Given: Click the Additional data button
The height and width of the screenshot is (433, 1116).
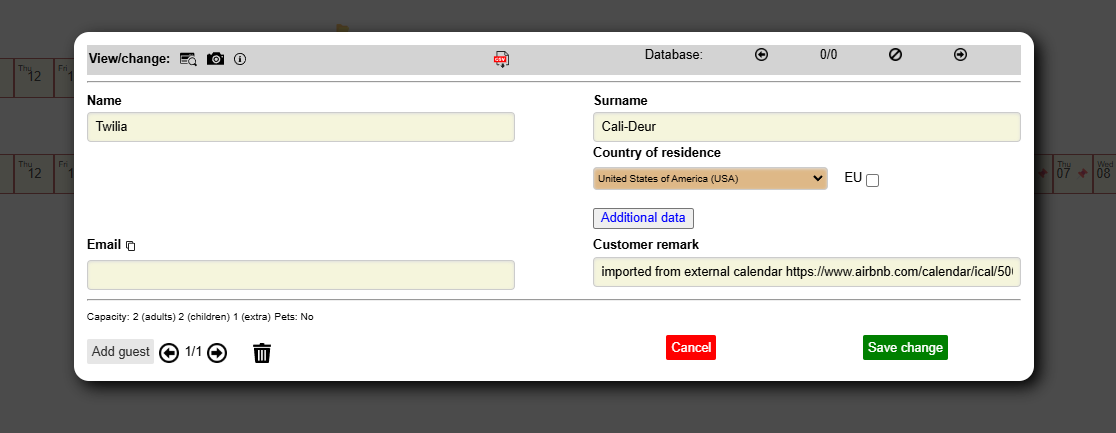Looking at the screenshot, I should pos(643,218).
